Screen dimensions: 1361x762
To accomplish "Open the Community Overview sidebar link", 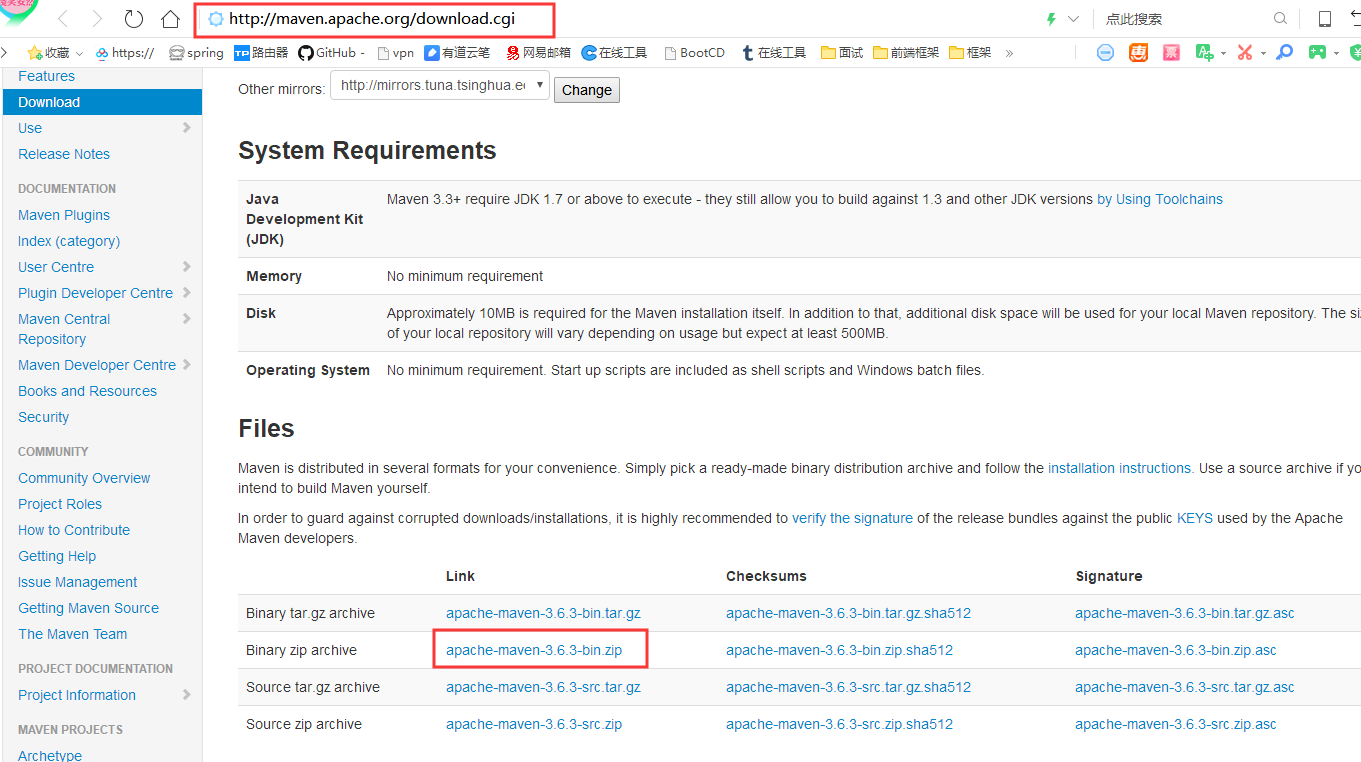I will (84, 478).
